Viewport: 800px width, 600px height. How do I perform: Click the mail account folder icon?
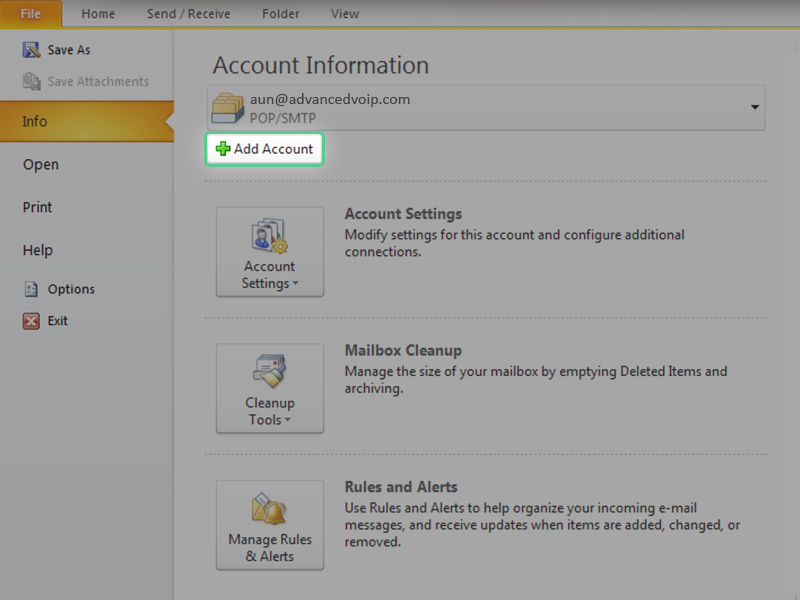click(228, 108)
